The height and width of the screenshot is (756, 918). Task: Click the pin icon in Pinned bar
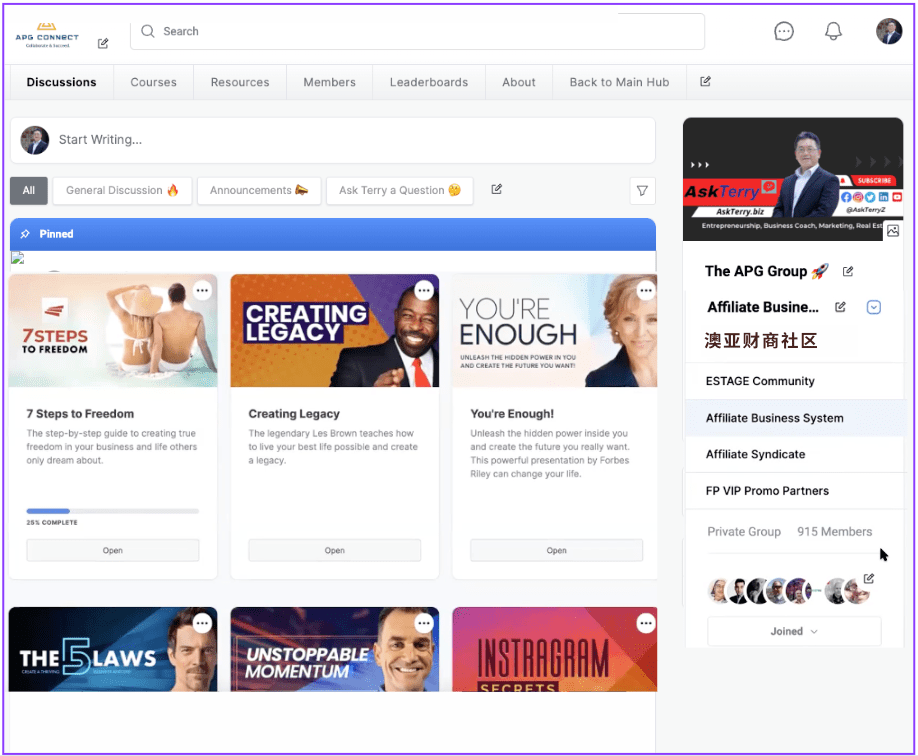coord(25,234)
